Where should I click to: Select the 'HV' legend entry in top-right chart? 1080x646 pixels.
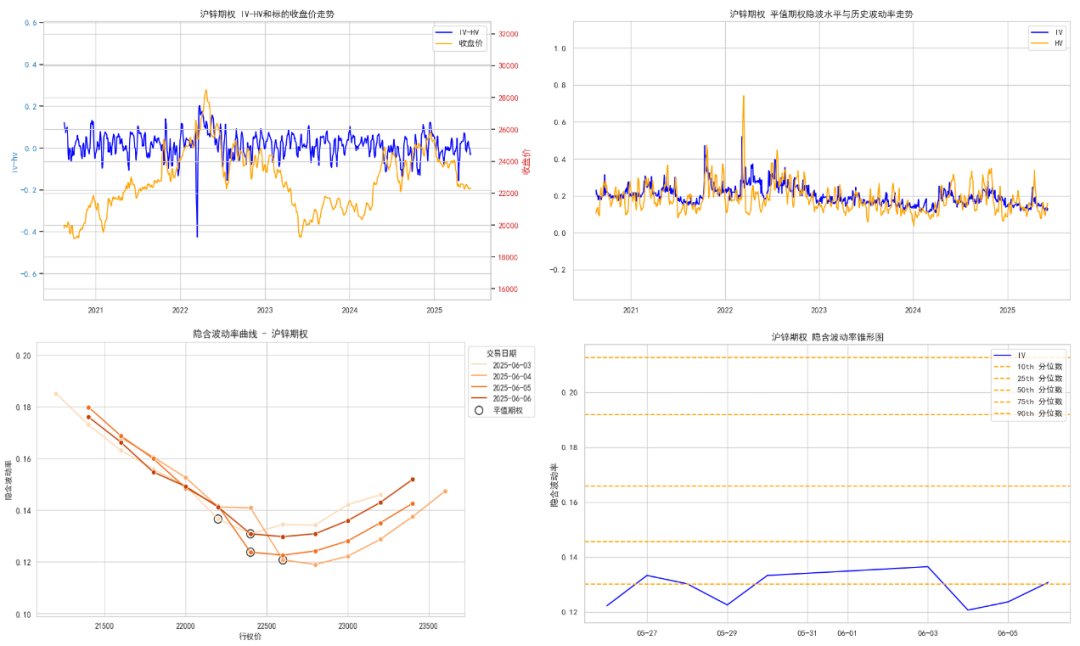1047,43
